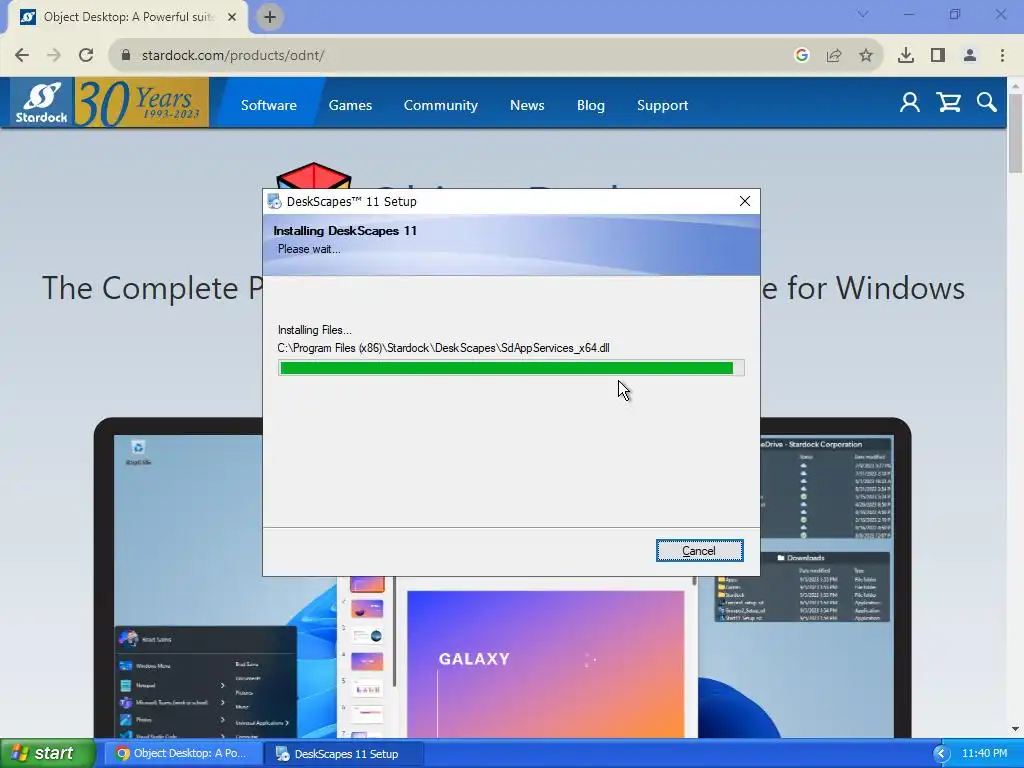Click the scrollbar down arrow

1016,729
